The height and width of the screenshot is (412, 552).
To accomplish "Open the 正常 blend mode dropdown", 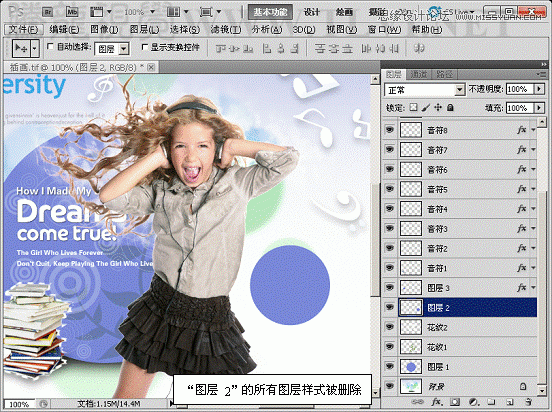I will pos(424,90).
